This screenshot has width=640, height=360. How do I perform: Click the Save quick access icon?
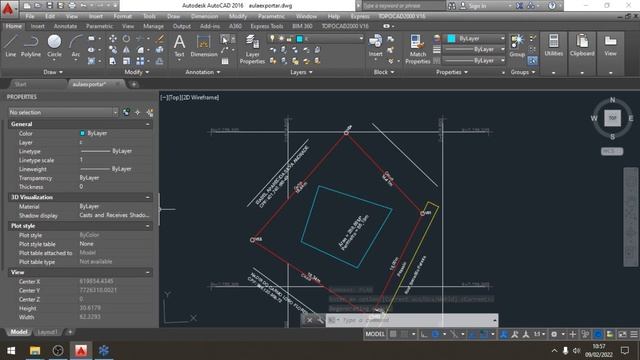click(49, 6)
